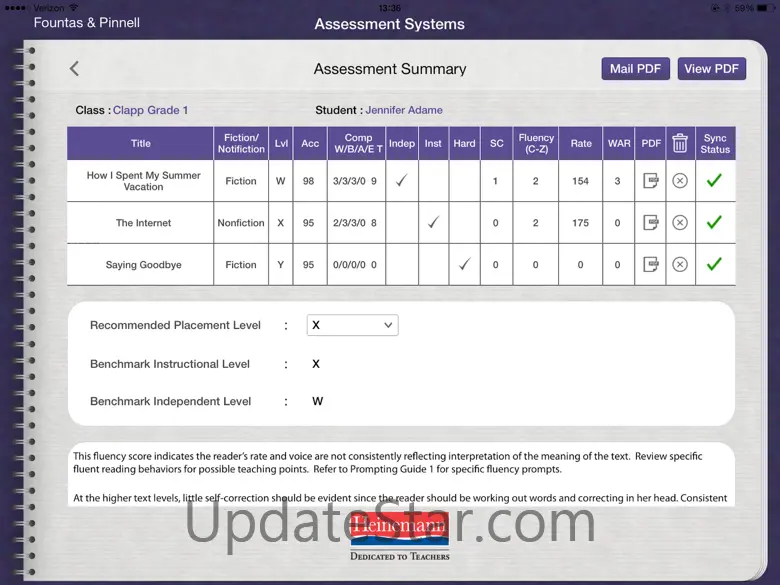Open PDF icon for Saying Goodbye row
The image size is (780, 585).
point(651,264)
